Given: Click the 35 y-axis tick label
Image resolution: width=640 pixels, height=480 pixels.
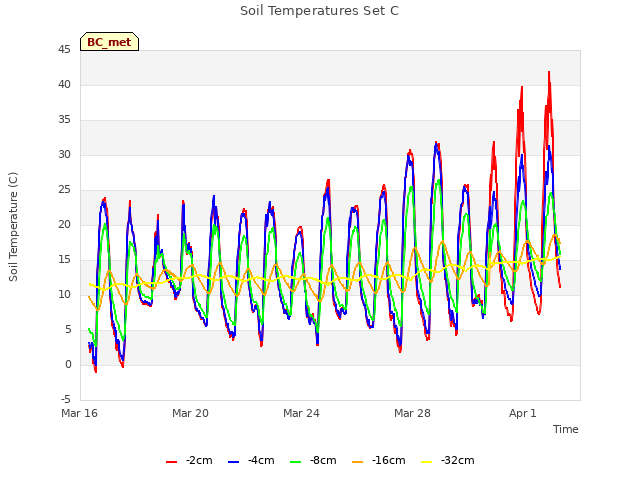Looking at the screenshot, I should (64, 120).
